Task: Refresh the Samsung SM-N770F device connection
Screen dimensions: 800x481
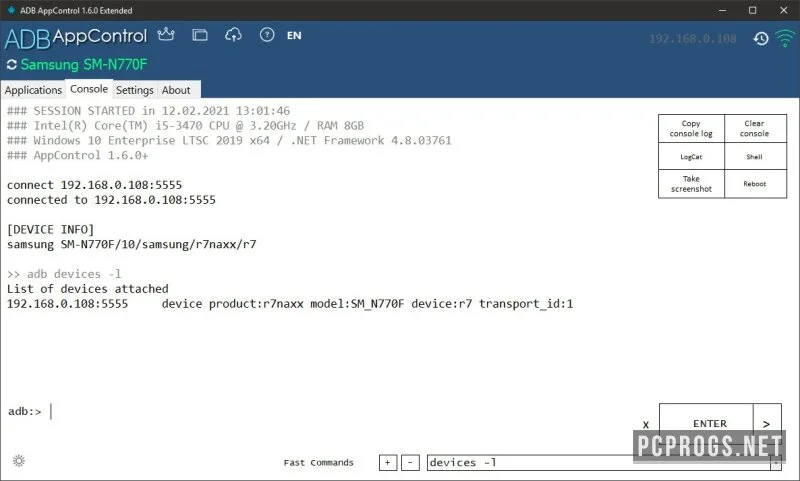Action: pos(12,65)
